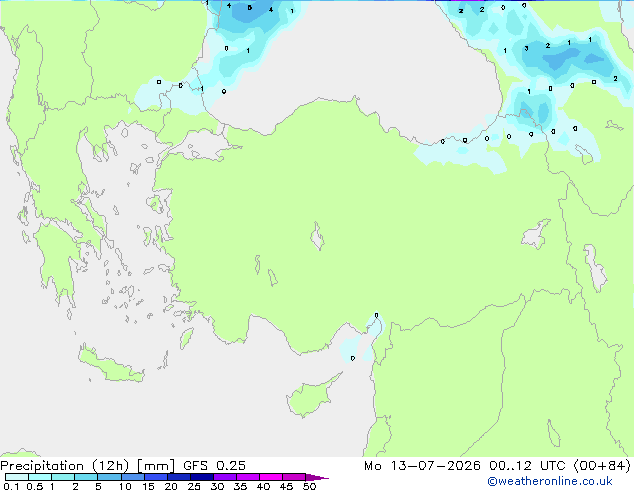The width and height of the screenshot is (634, 490).
Task: Click the legend label '0.1'
Action: [11, 486]
